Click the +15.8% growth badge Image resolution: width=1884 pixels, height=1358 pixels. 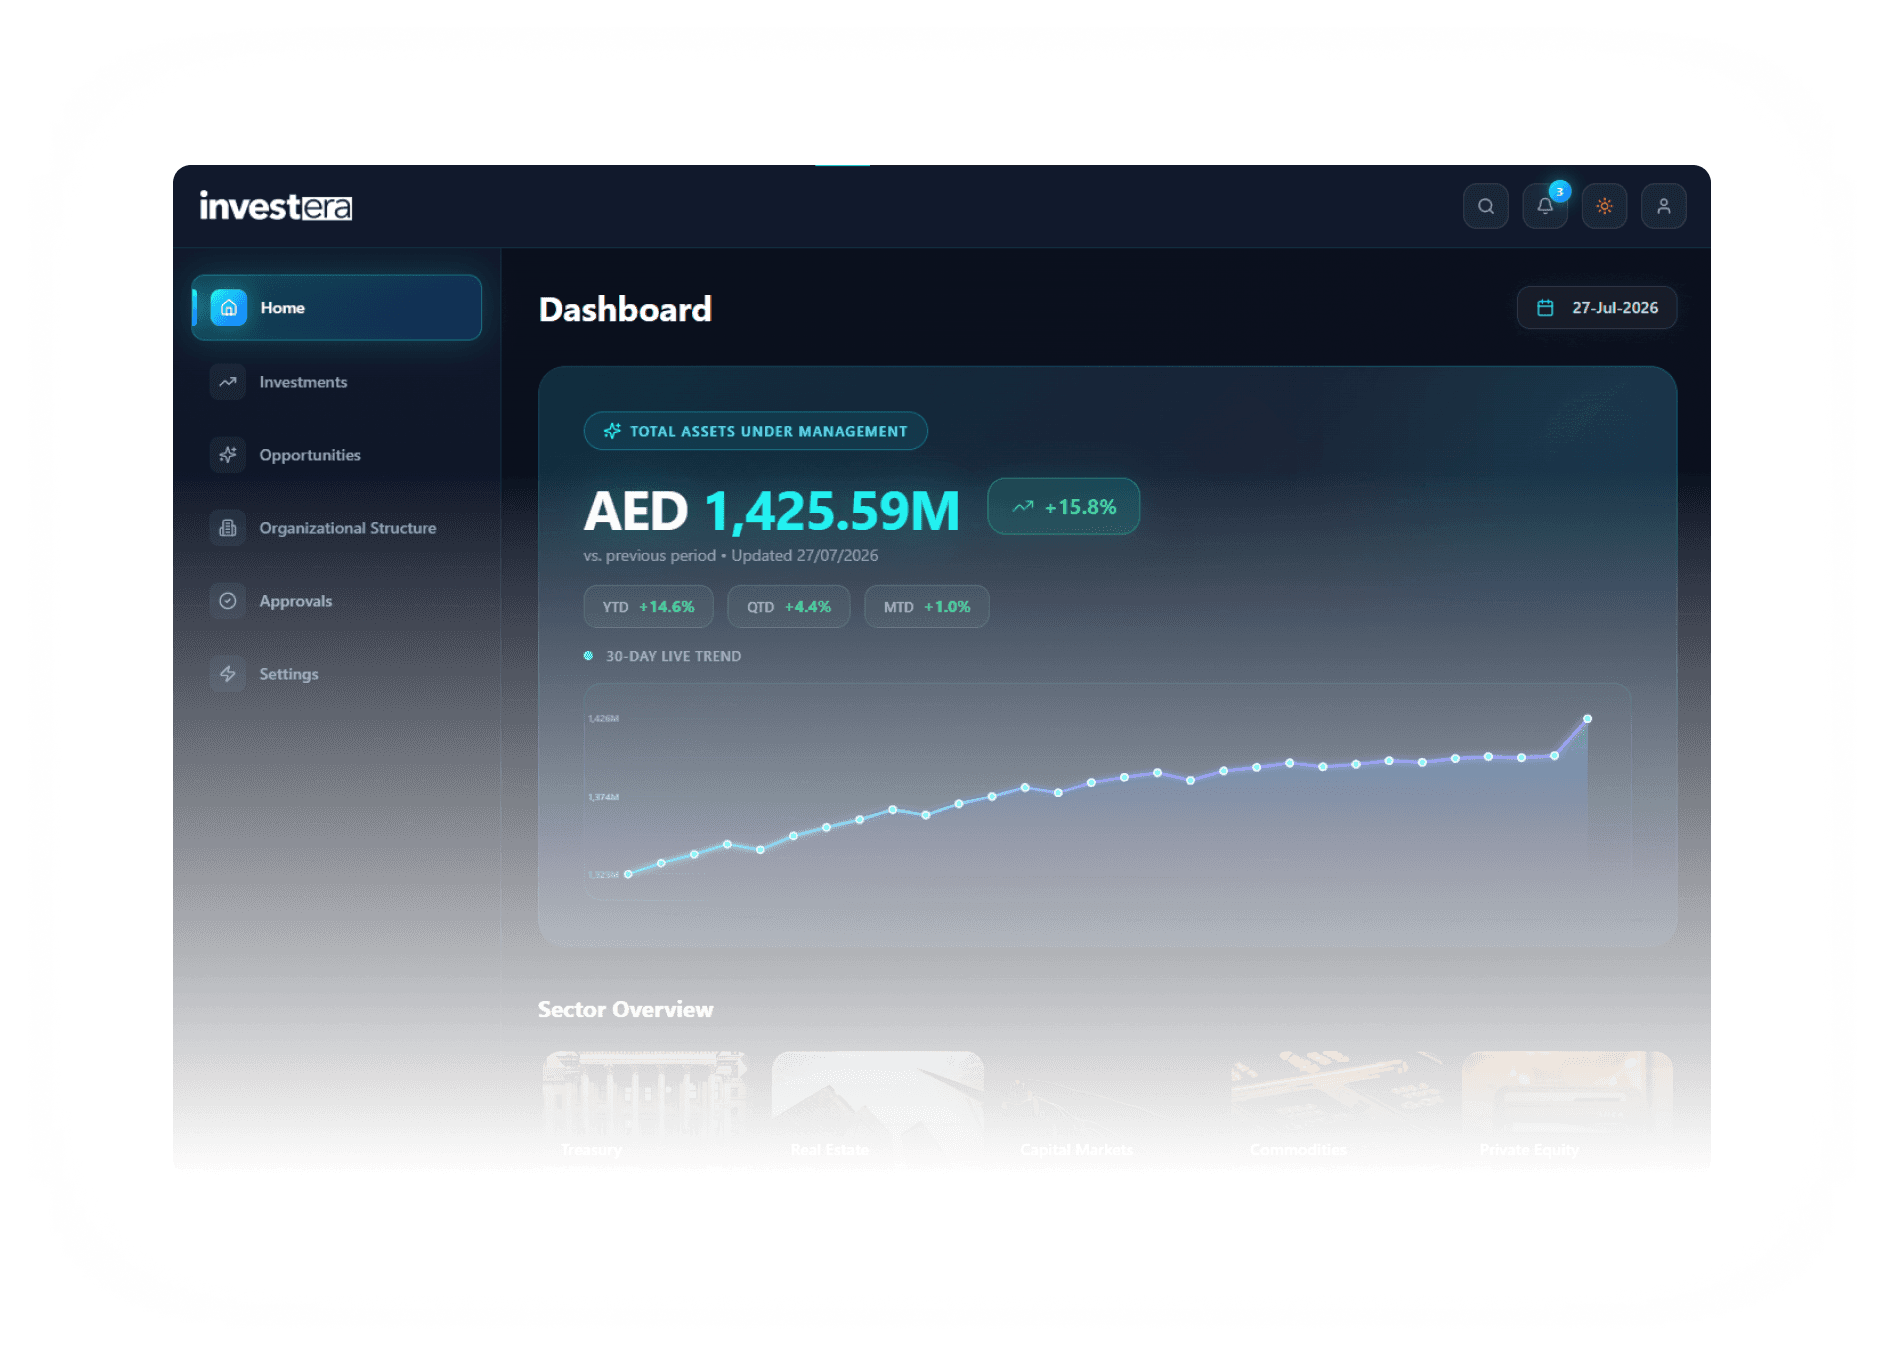coord(1063,507)
